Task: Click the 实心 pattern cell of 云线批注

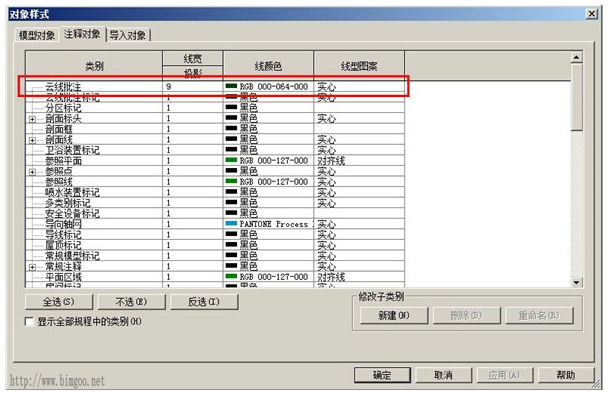Action: tap(359, 86)
